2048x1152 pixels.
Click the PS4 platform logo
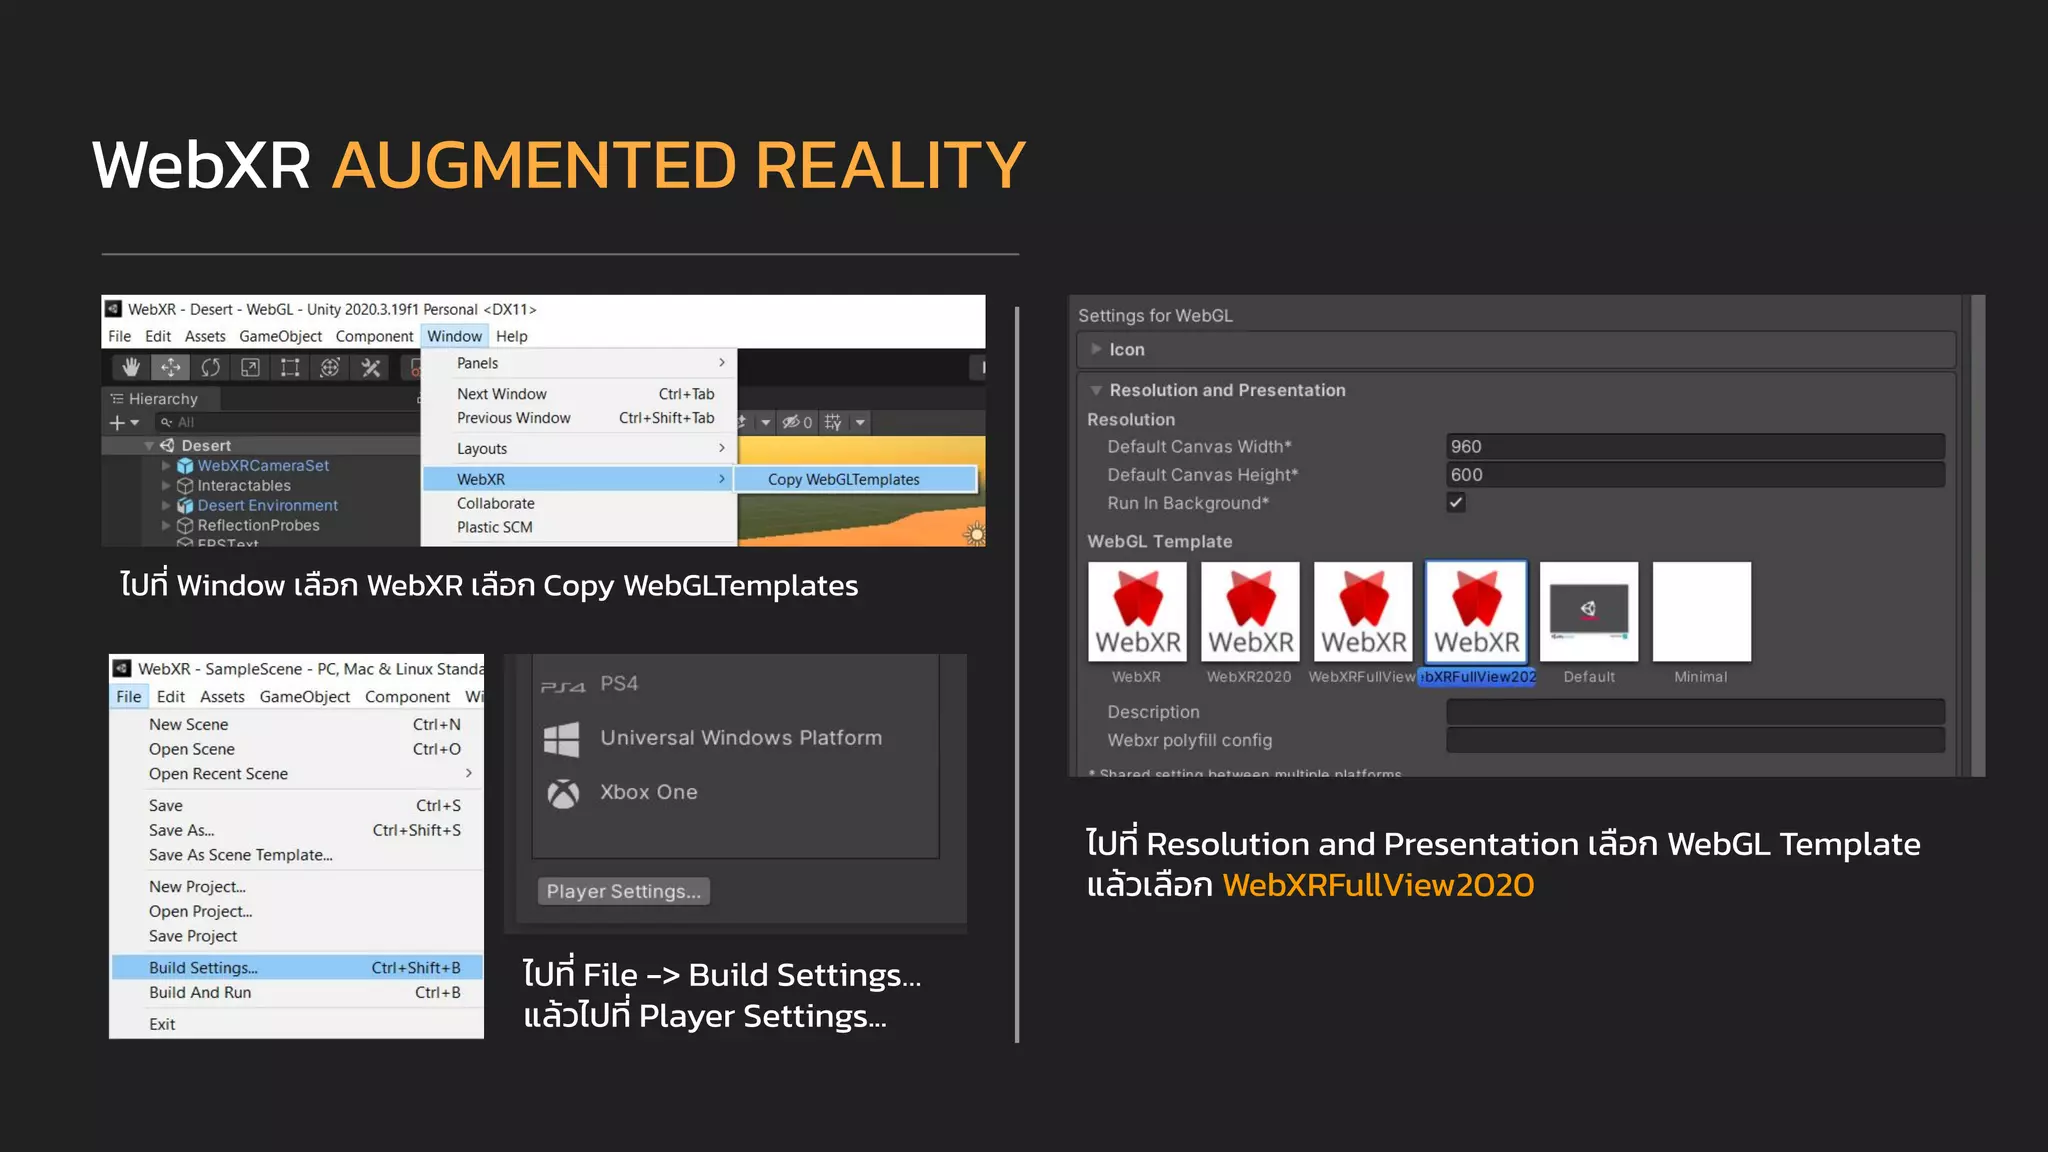pyautogui.click(x=563, y=685)
